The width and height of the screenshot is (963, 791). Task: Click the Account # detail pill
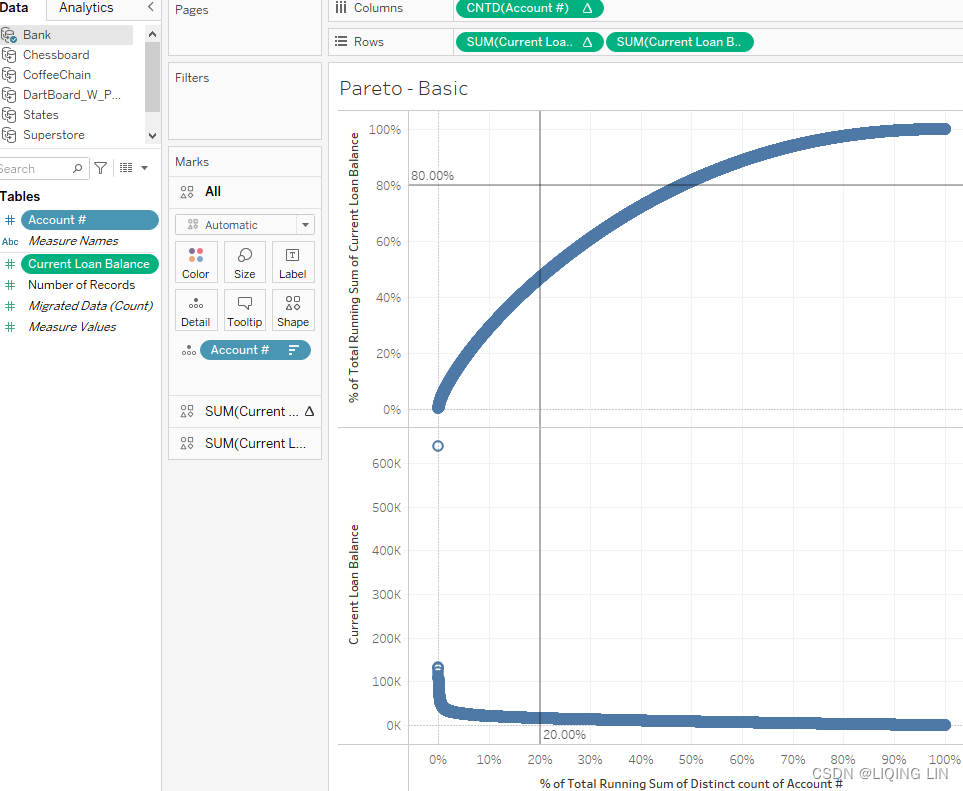click(255, 350)
